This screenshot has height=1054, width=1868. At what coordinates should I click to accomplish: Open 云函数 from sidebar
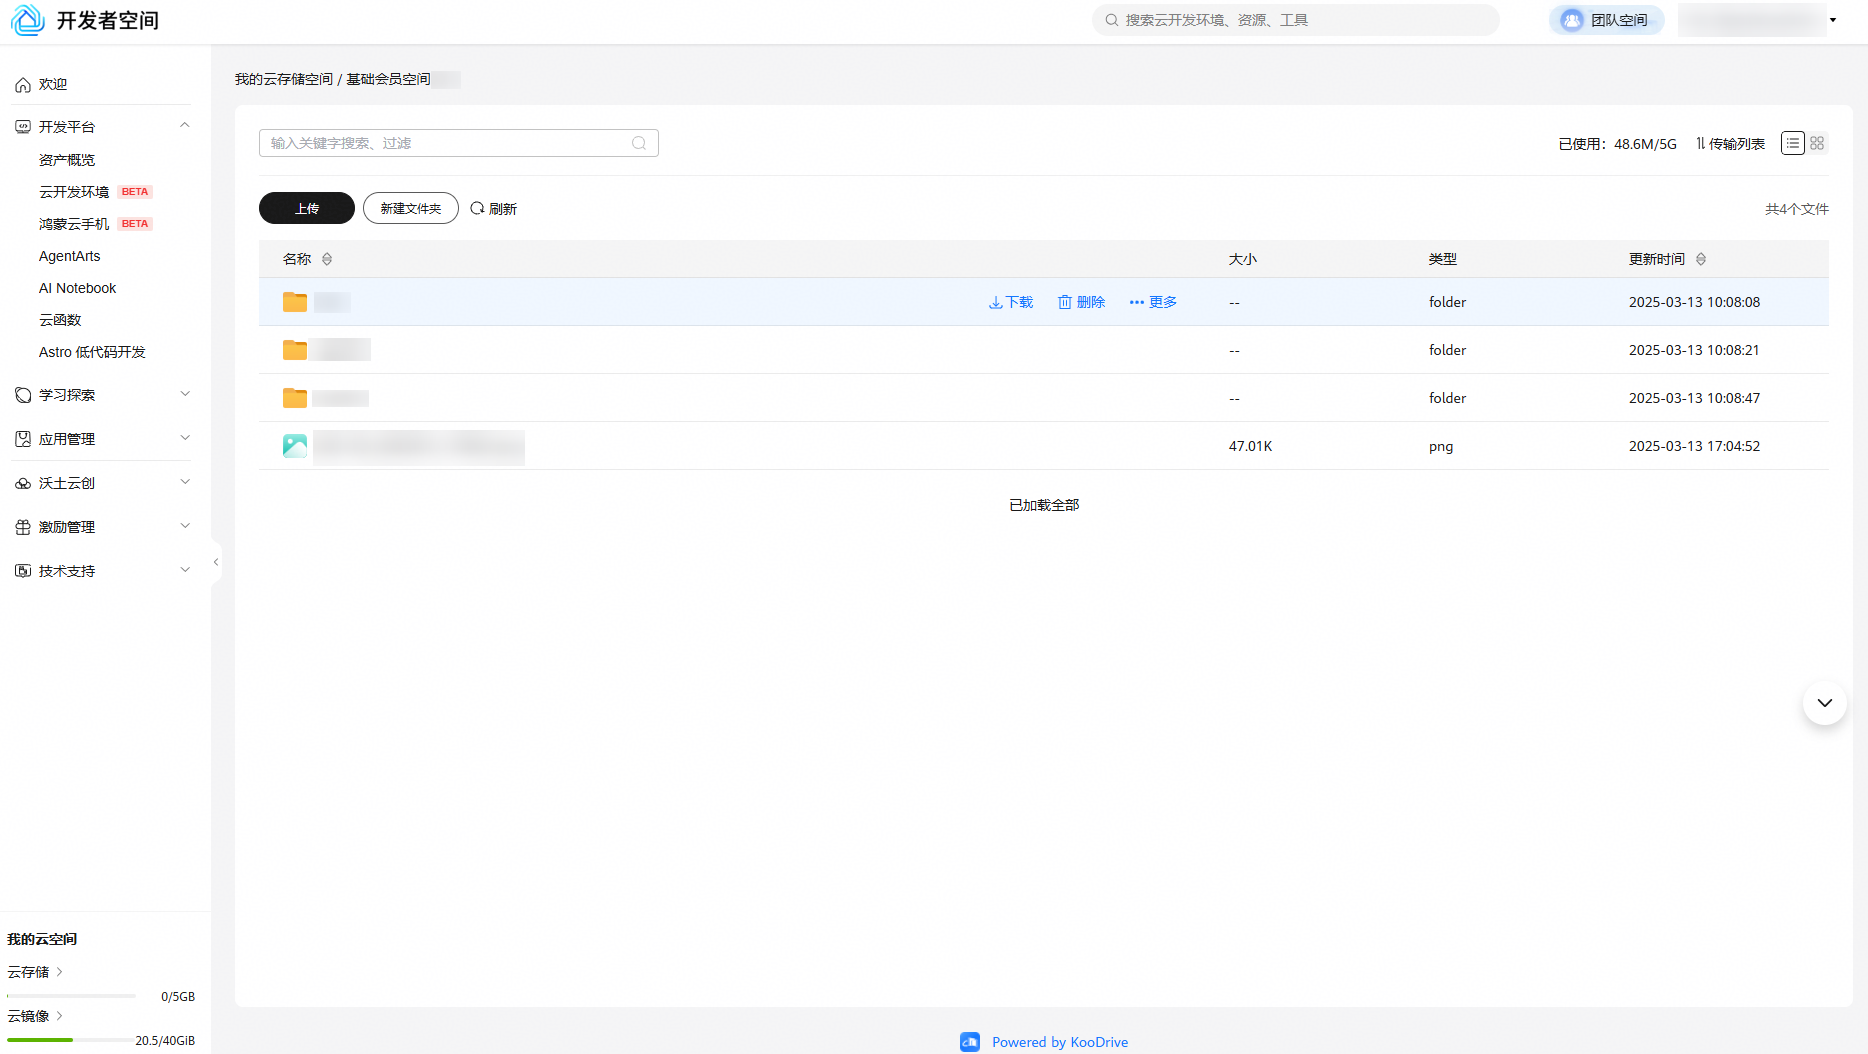[60, 320]
